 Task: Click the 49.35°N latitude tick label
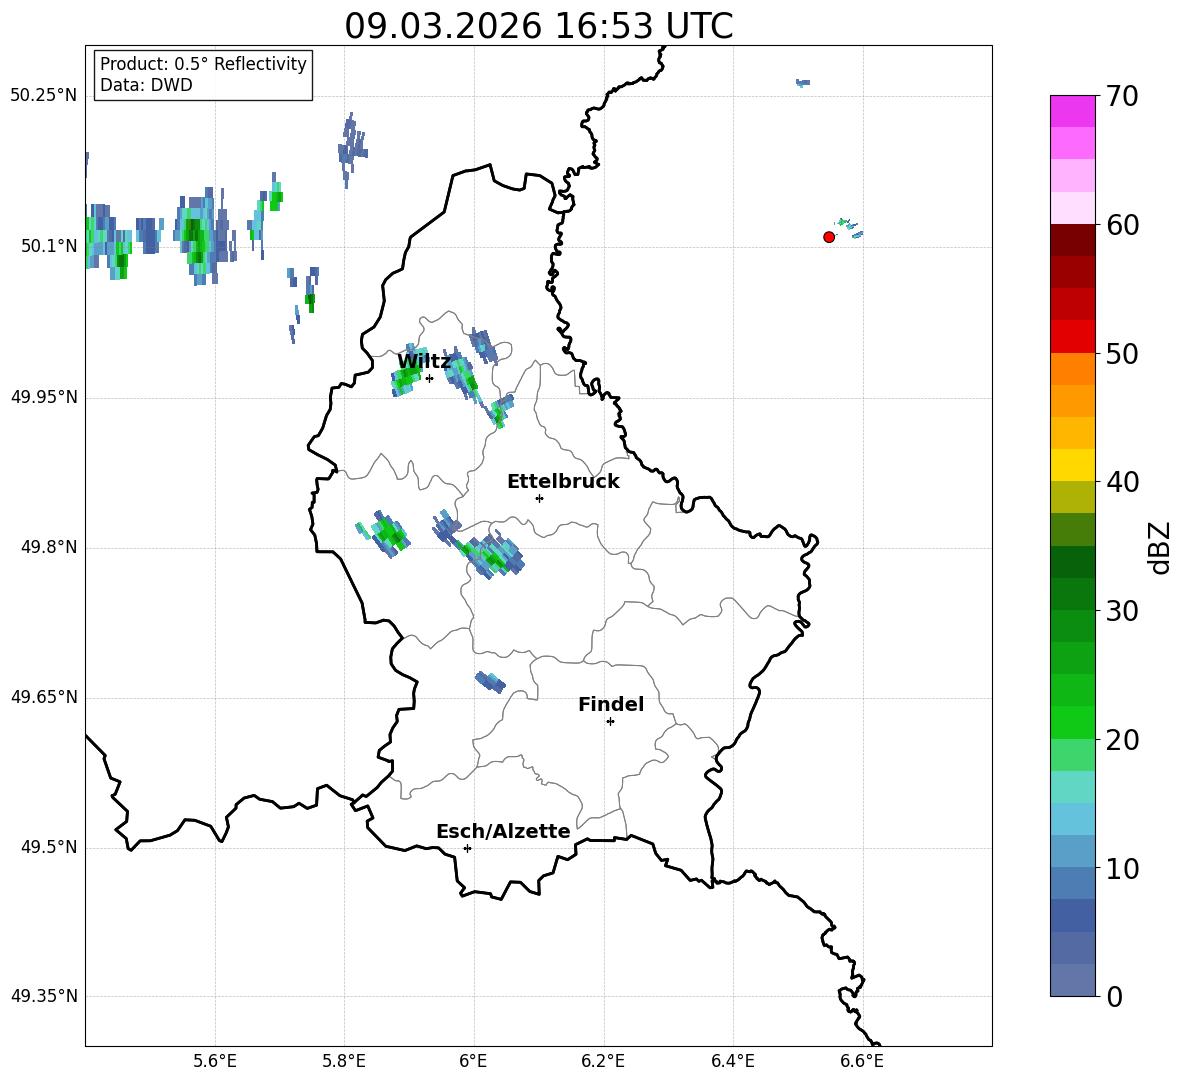(44, 996)
